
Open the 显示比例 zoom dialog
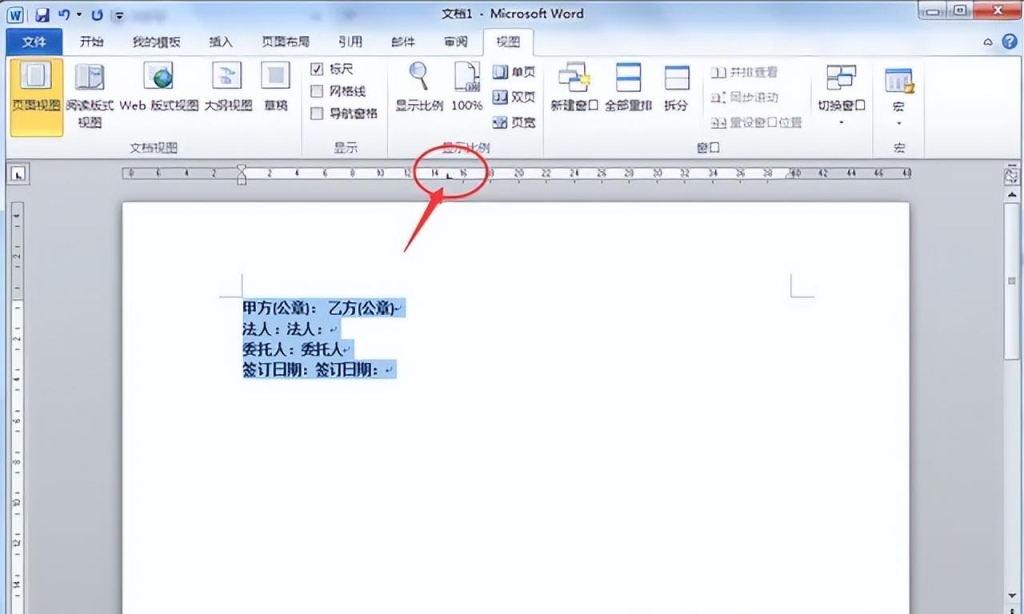click(x=419, y=90)
